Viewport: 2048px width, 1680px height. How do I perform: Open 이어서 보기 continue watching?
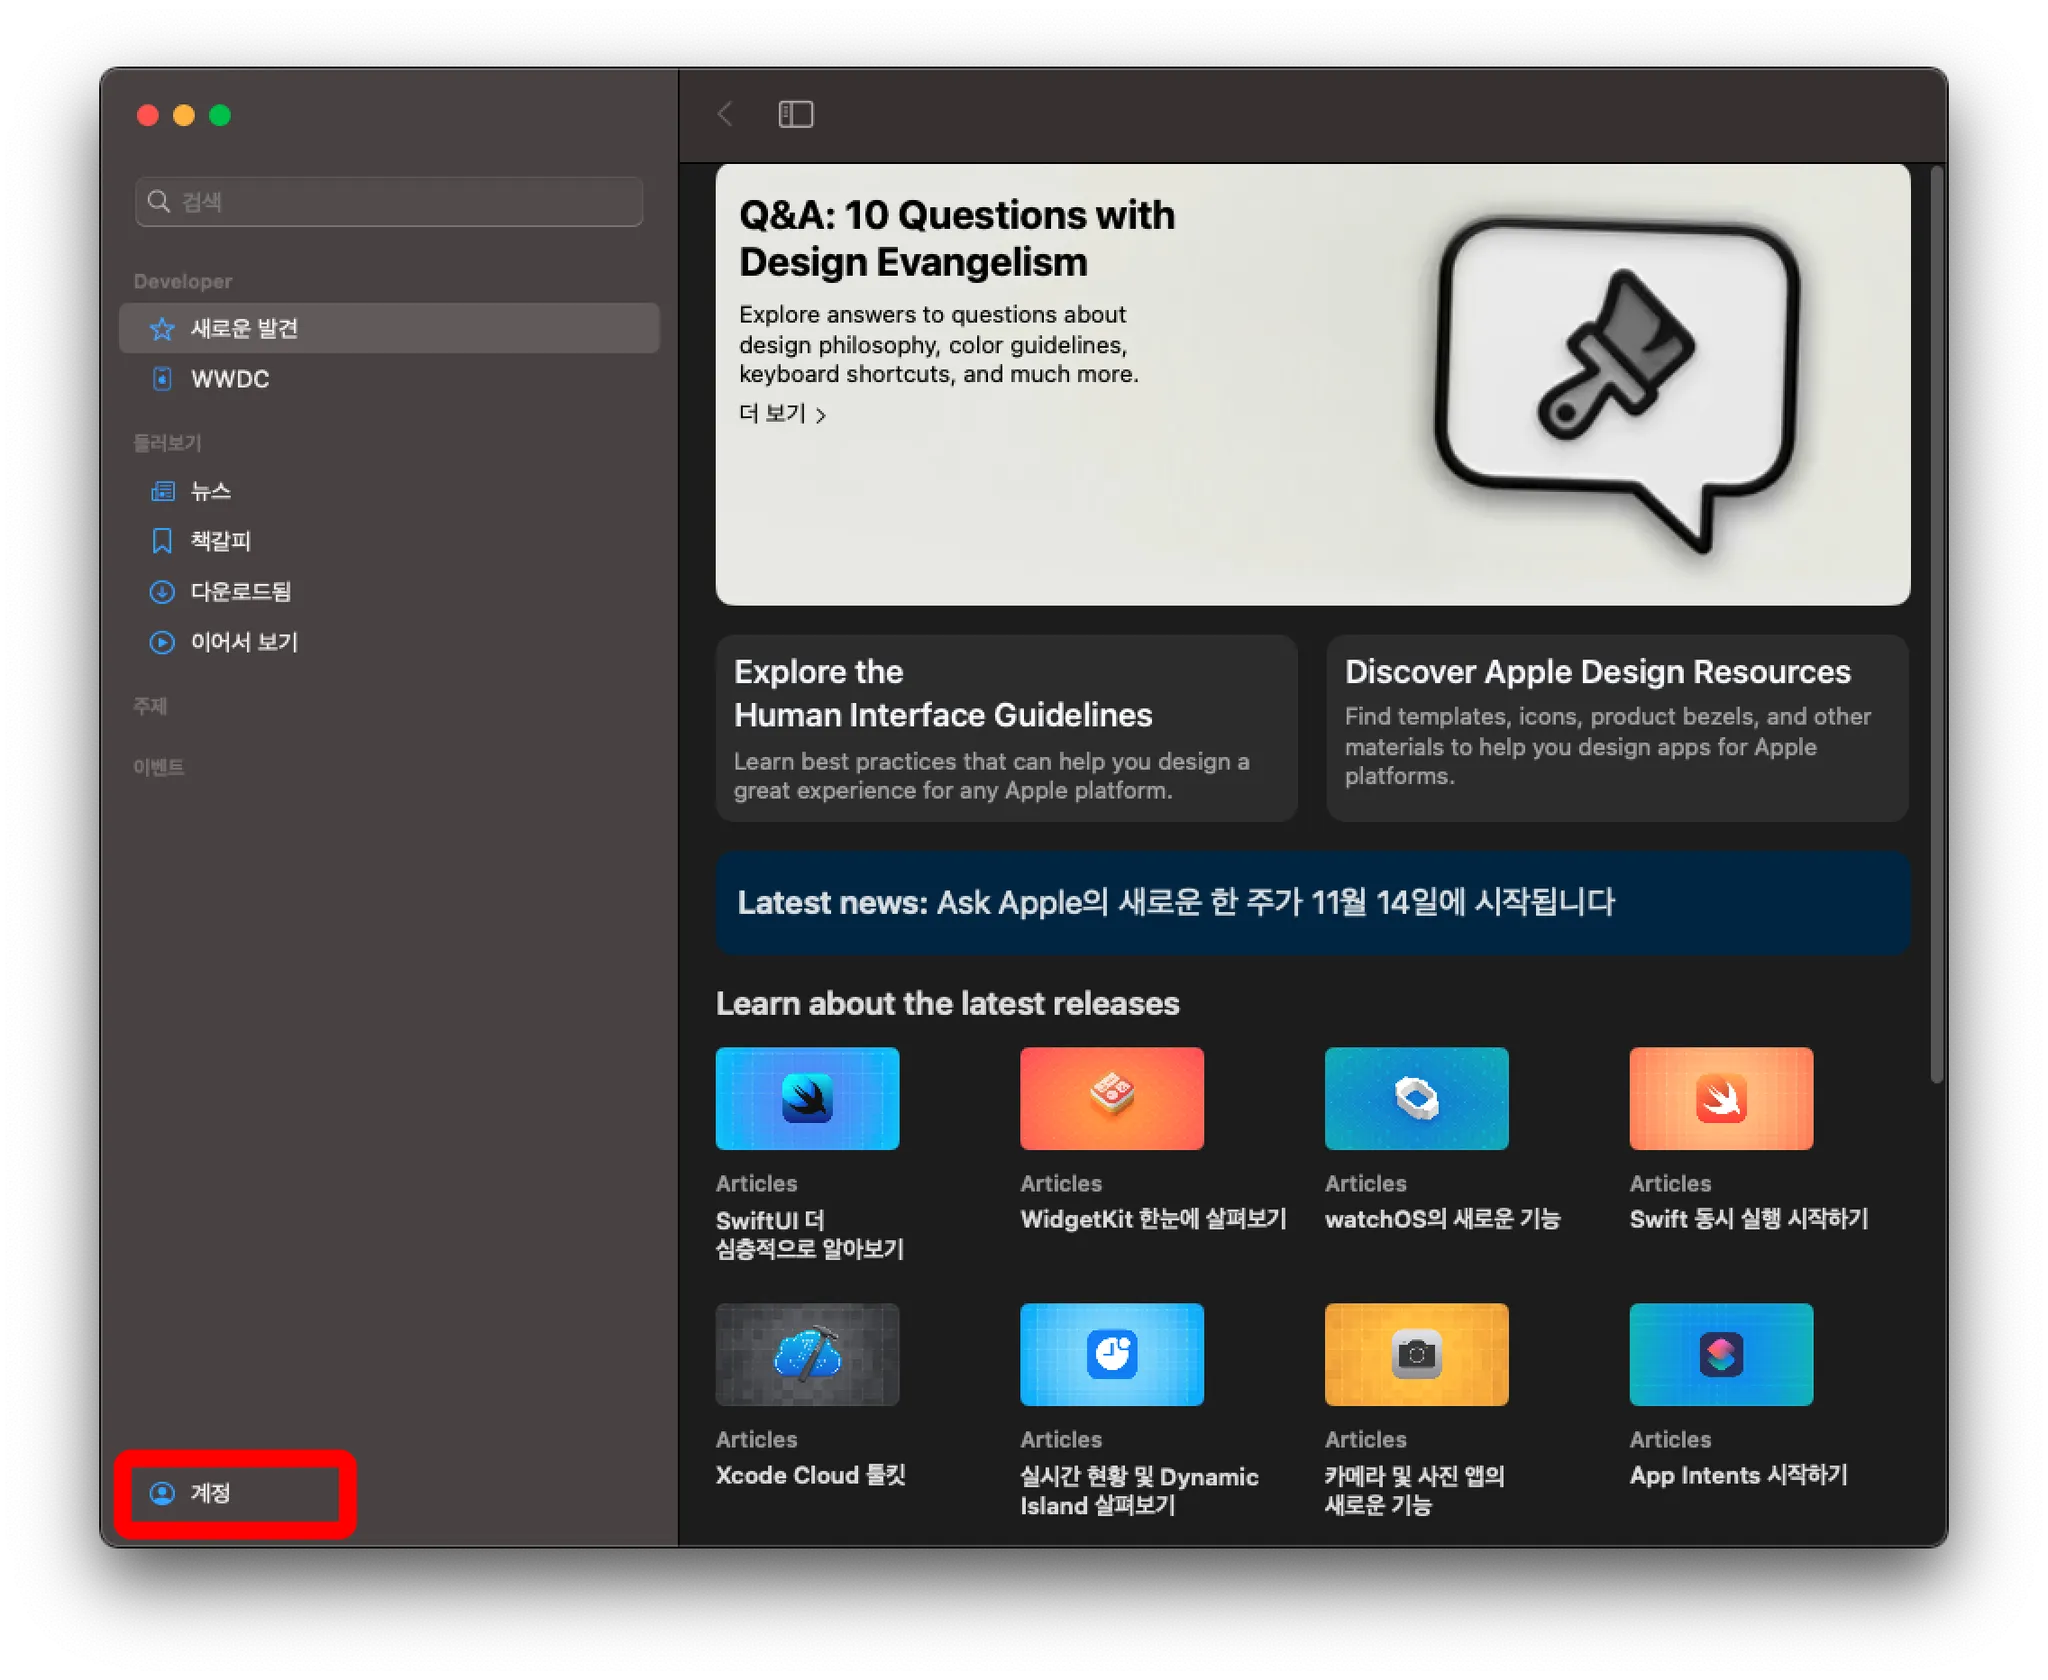(244, 642)
